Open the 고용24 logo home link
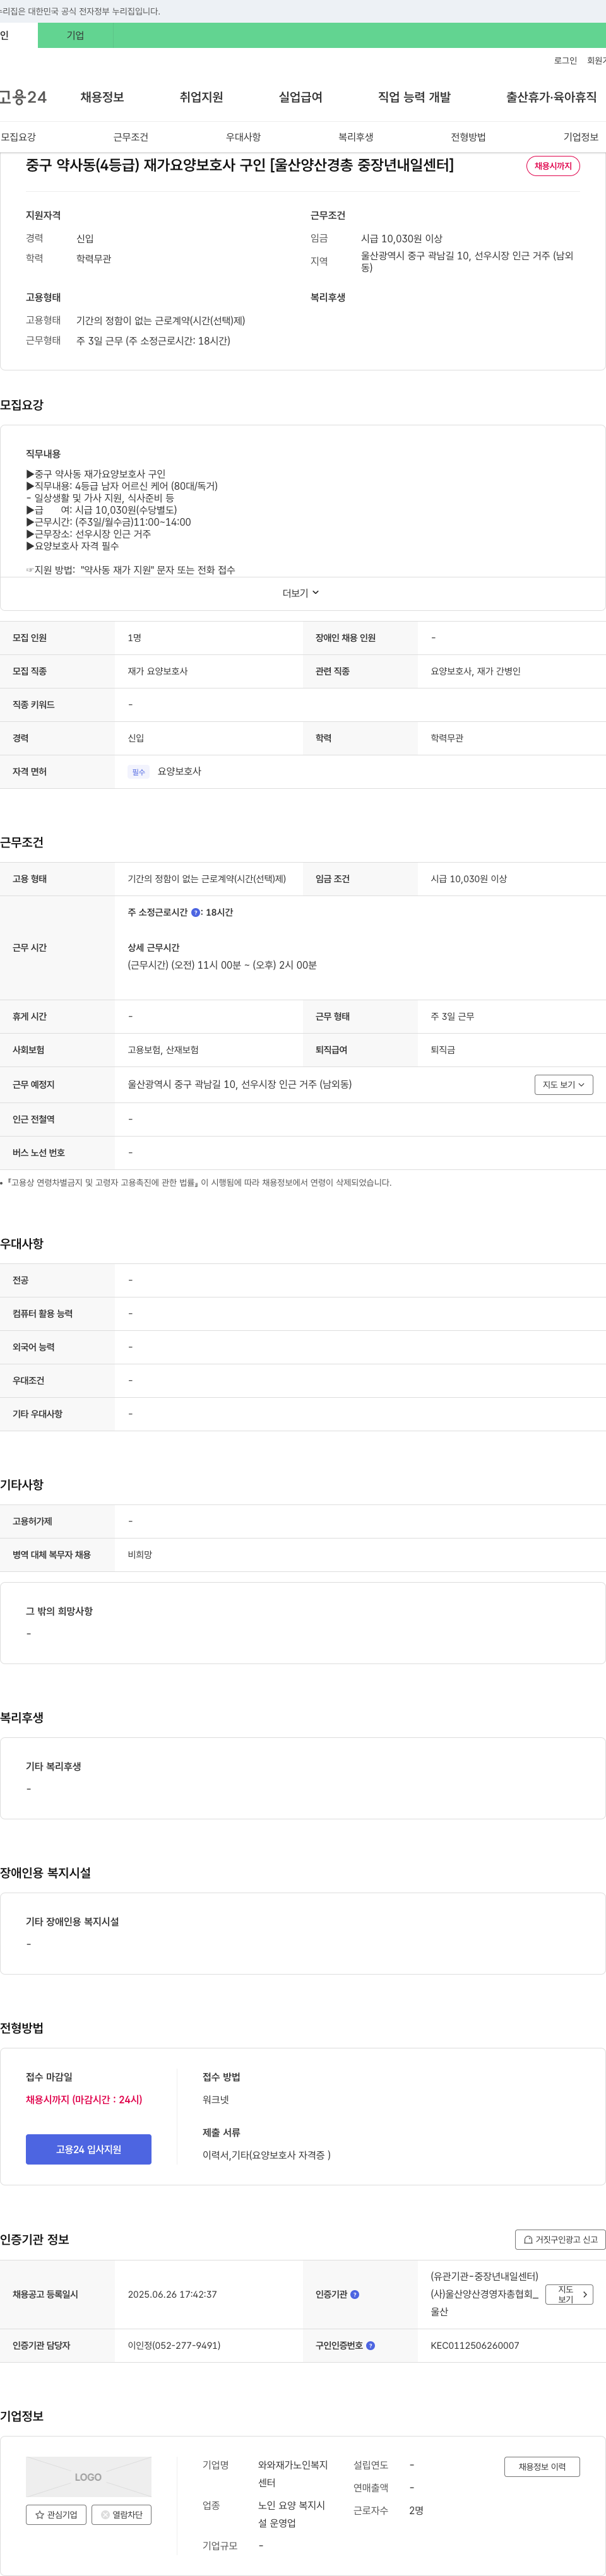This screenshot has width=606, height=2576. [23, 97]
